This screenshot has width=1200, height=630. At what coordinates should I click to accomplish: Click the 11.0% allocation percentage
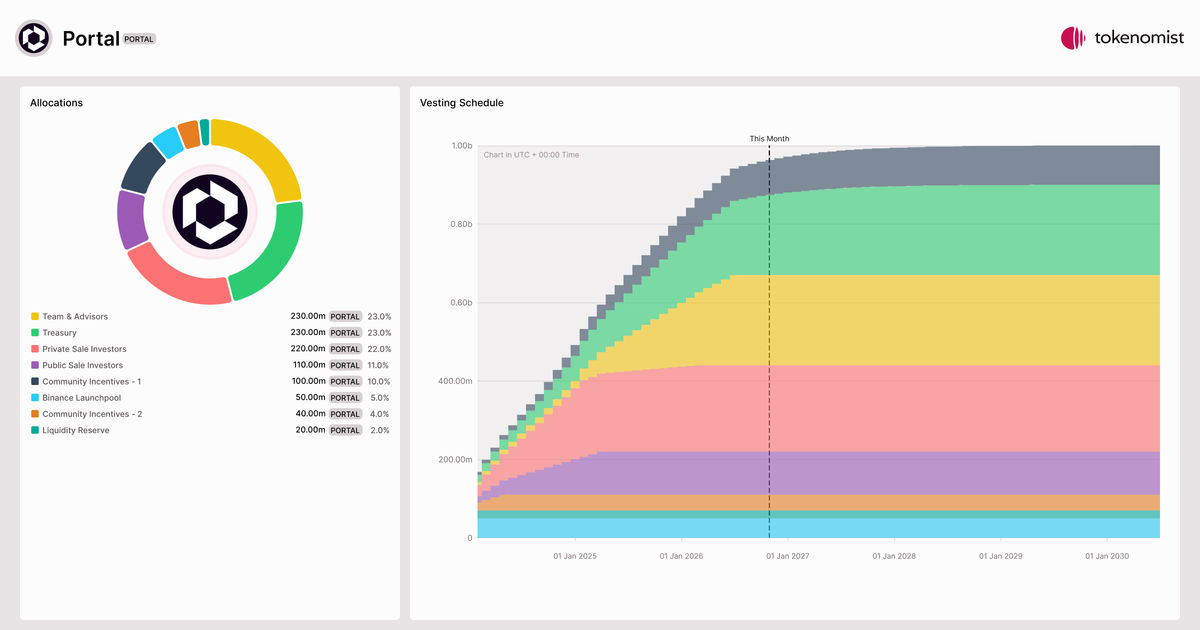[379, 365]
